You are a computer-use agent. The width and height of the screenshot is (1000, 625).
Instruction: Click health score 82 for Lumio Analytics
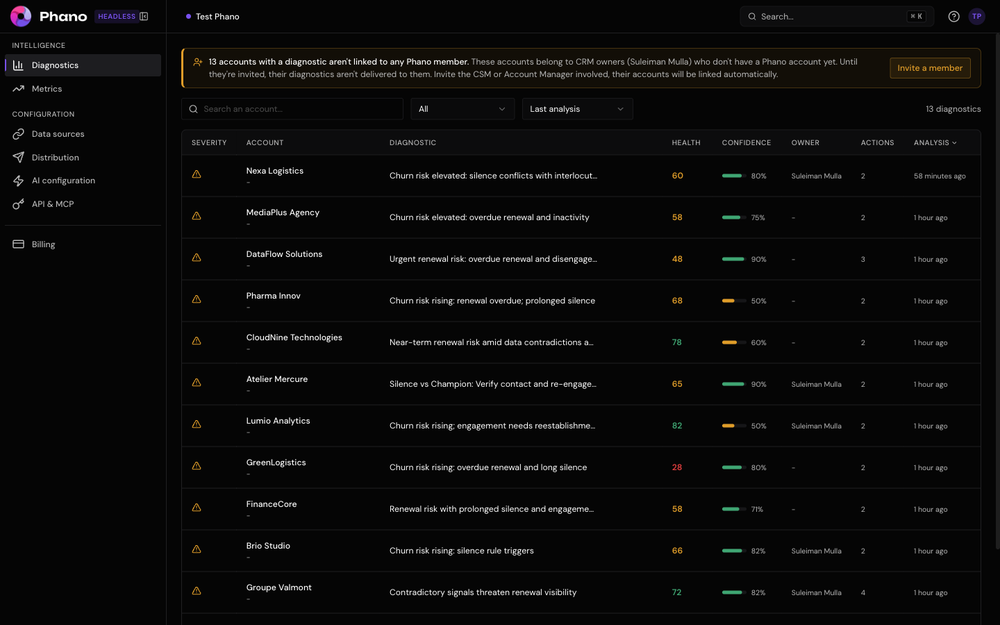coord(677,426)
